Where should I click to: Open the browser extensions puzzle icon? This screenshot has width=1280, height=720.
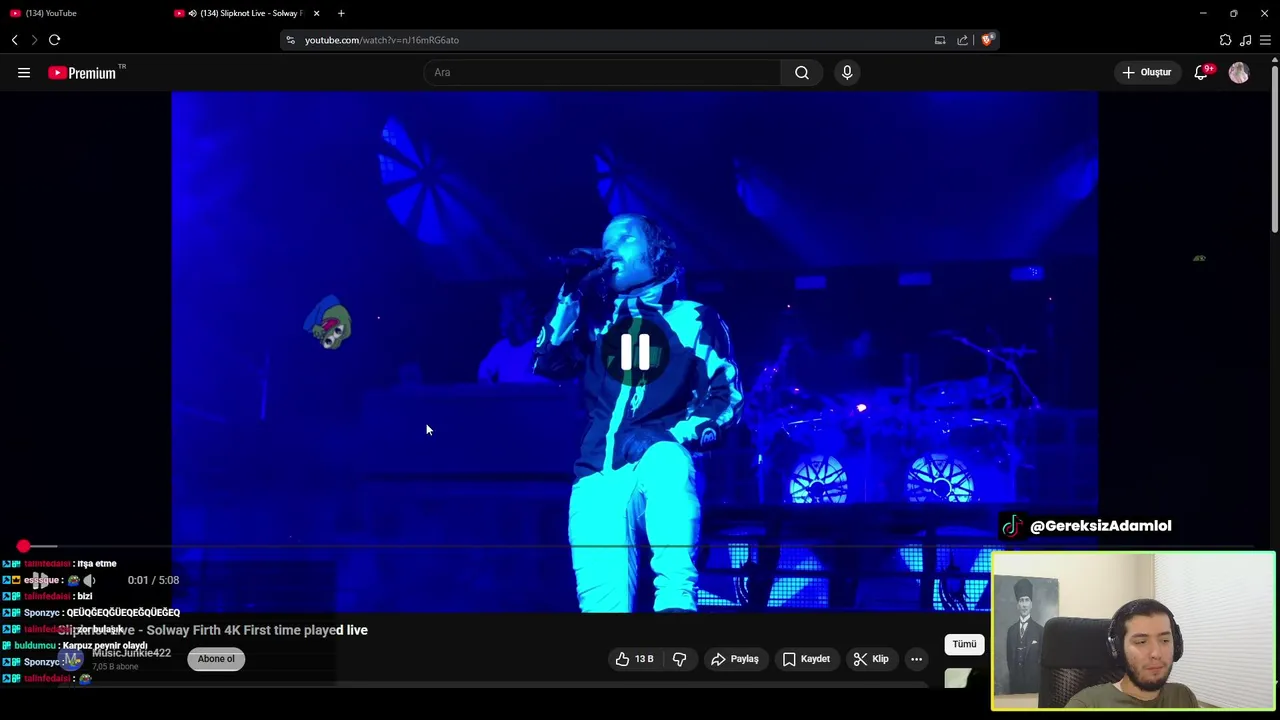1225,40
